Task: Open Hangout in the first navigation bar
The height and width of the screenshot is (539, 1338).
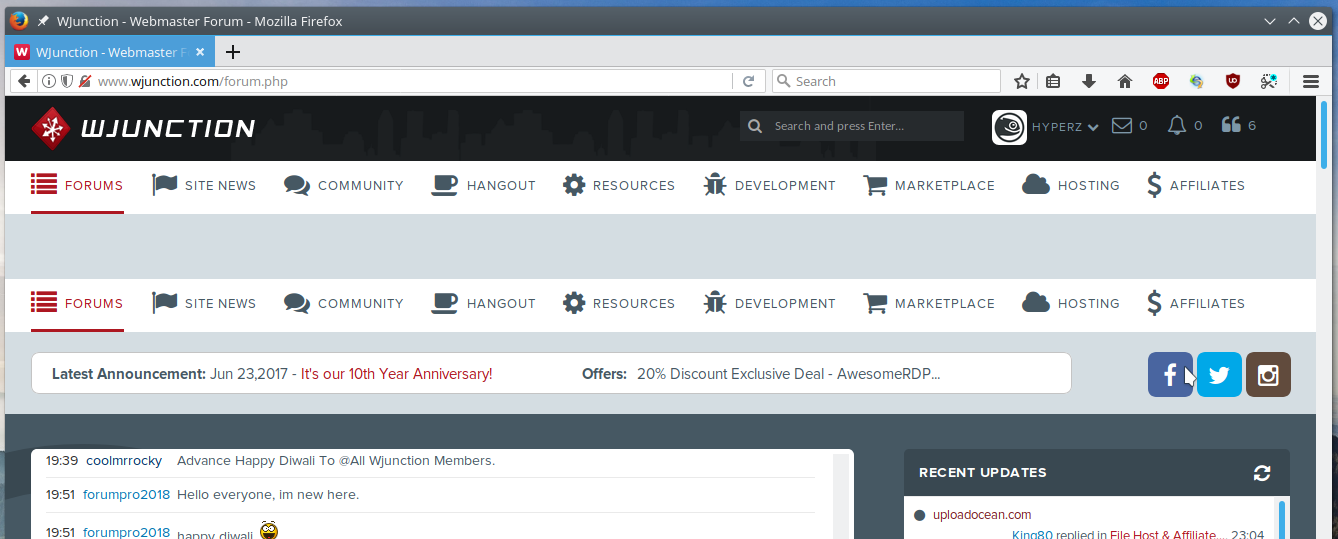Action: pyautogui.click(x=483, y=185)
